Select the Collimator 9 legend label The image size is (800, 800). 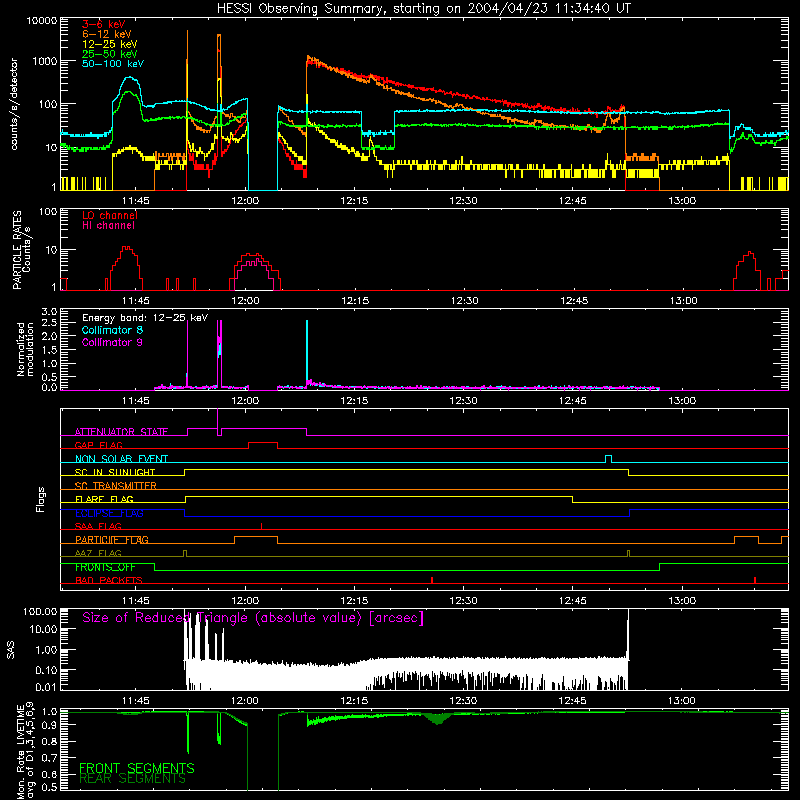coord(112,342)
